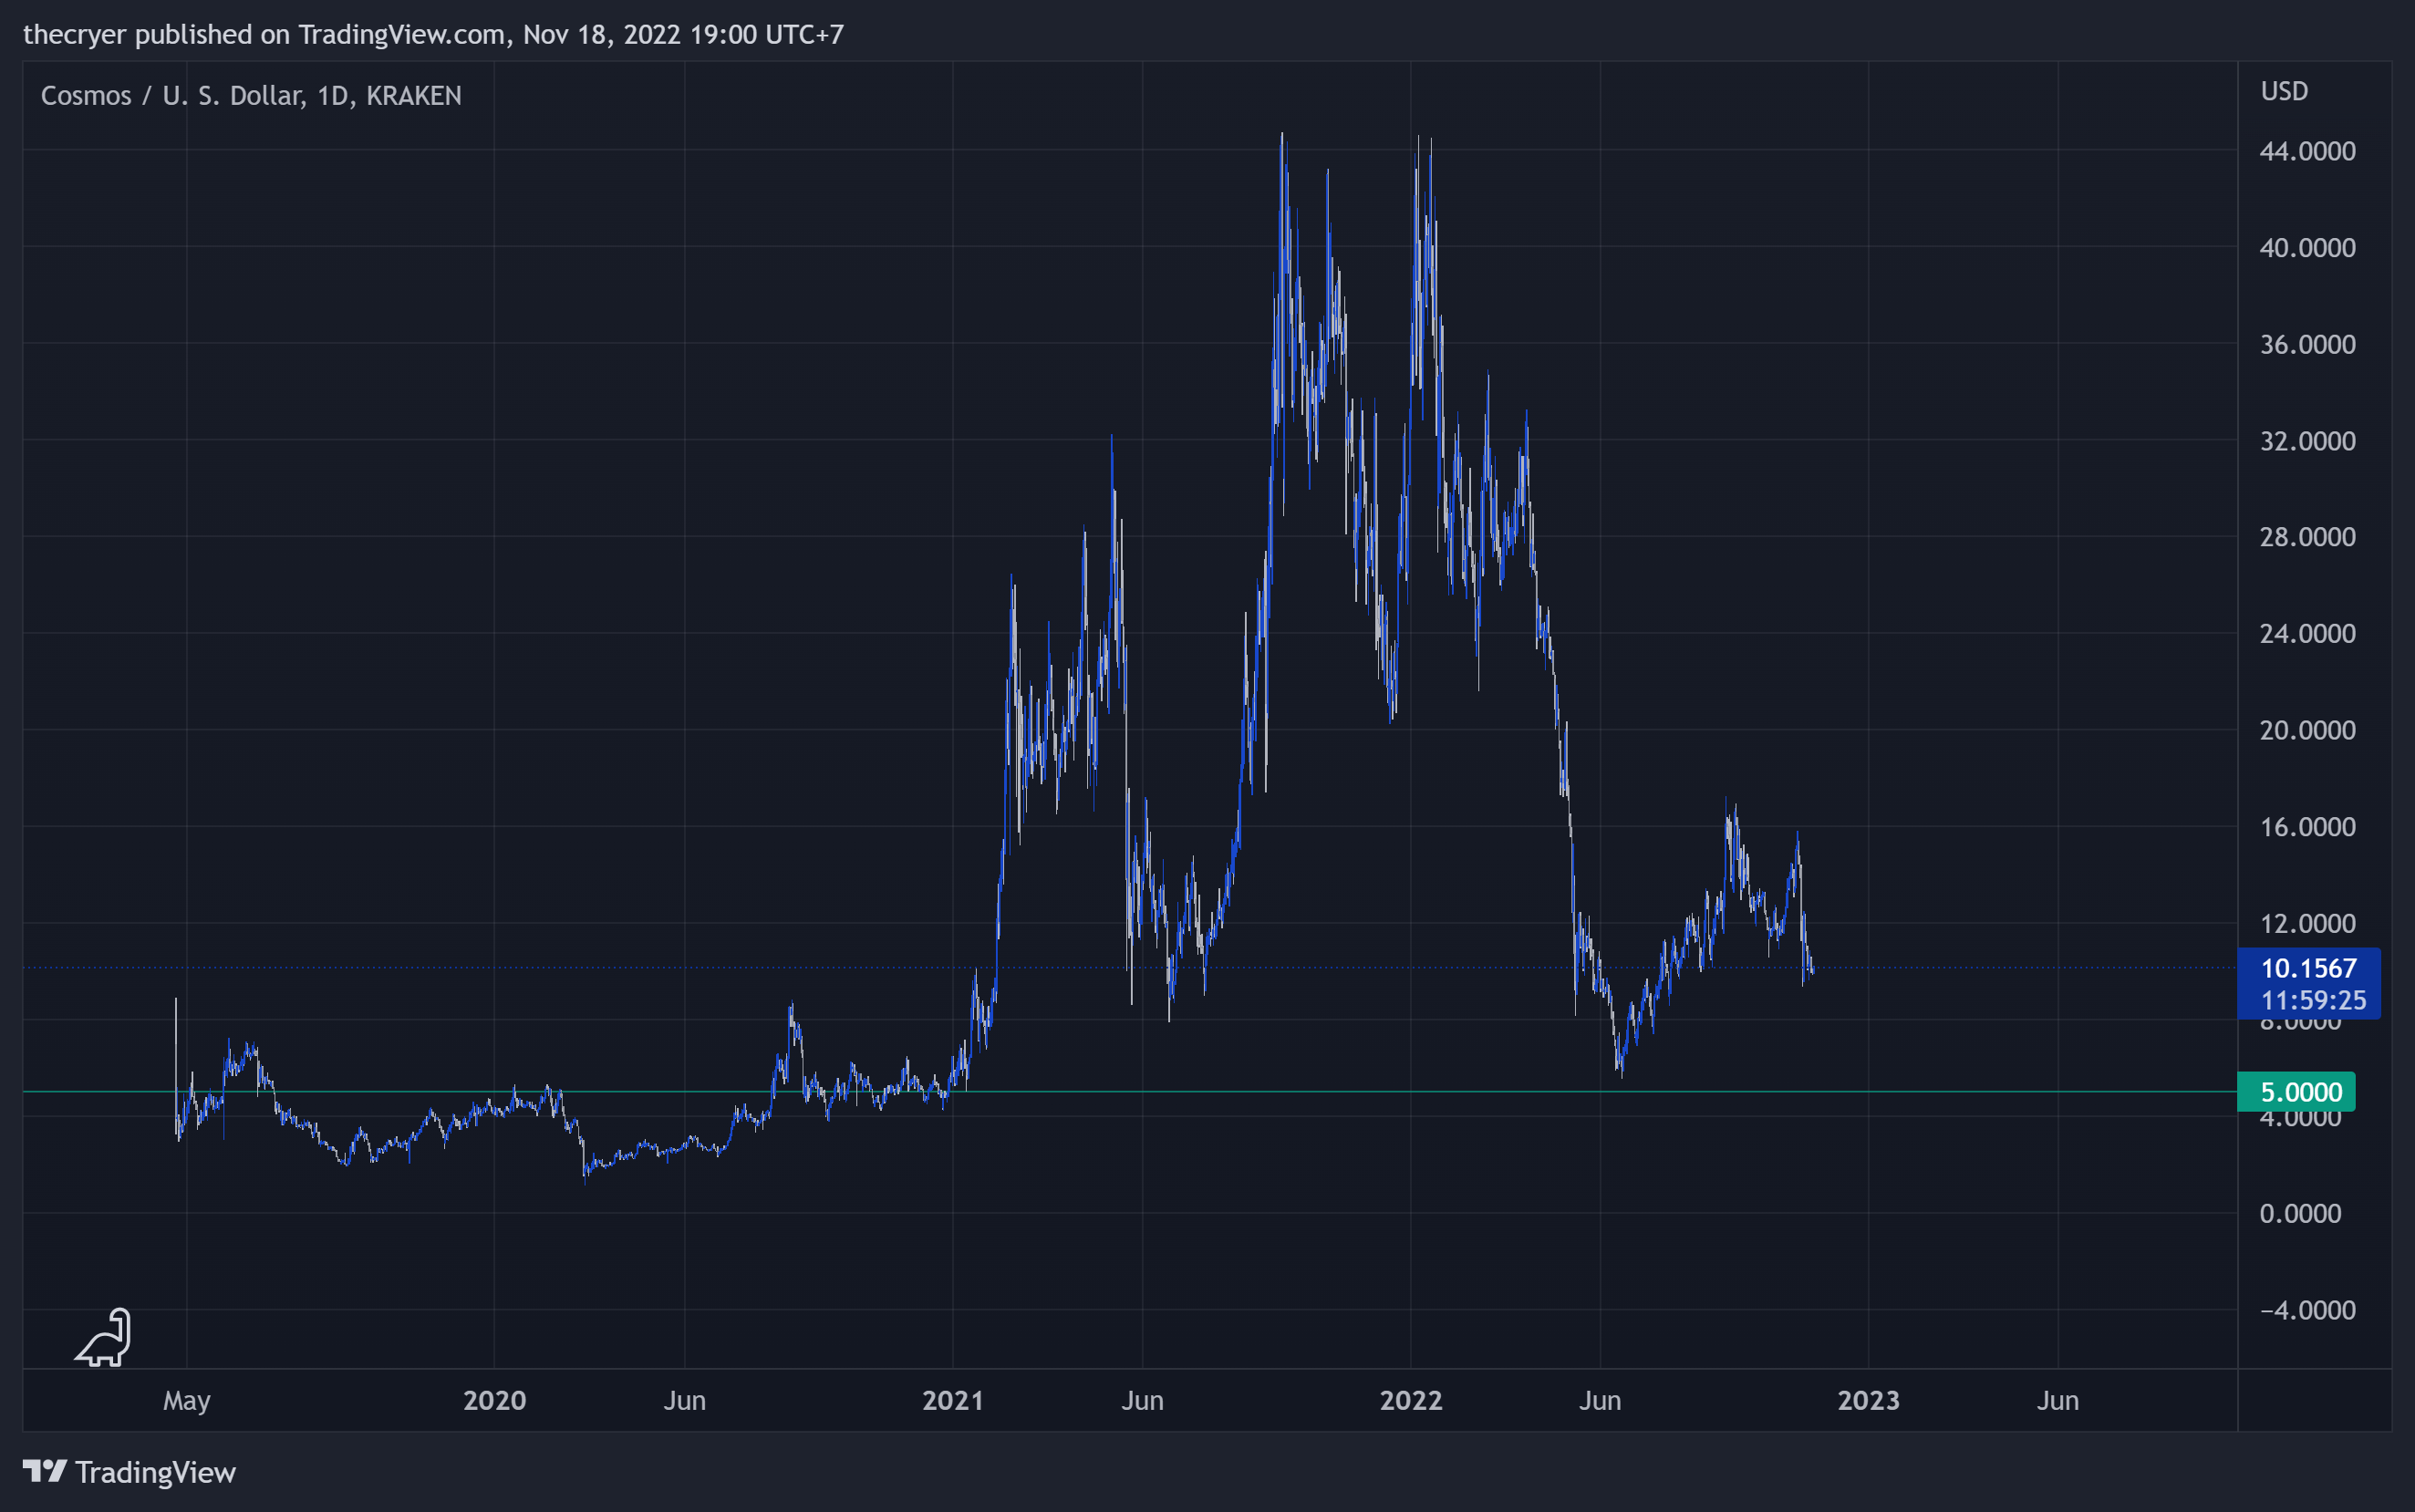The height and width of the screenshot is (1512, 2415).
Task: Click the 44.0000 price axis label
Action: click(x=2307, y=151)
